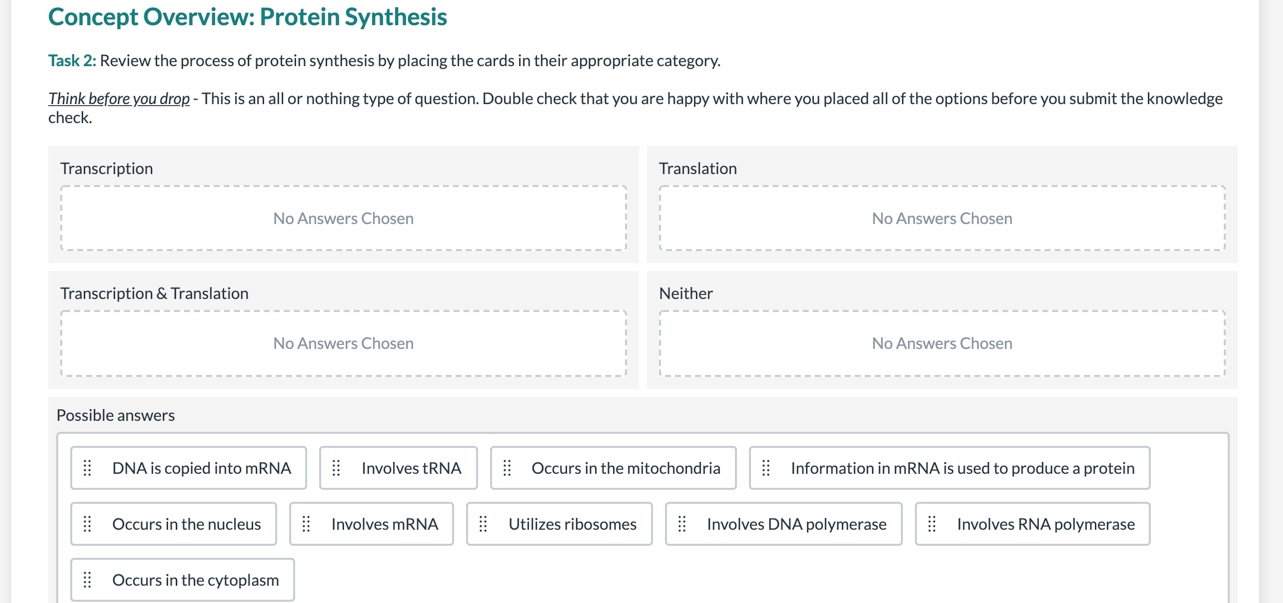This screenshot has width=1283, height=603.
Task: Click the drag handle on 'Utilizes ribosomes'
Action: 482,523
